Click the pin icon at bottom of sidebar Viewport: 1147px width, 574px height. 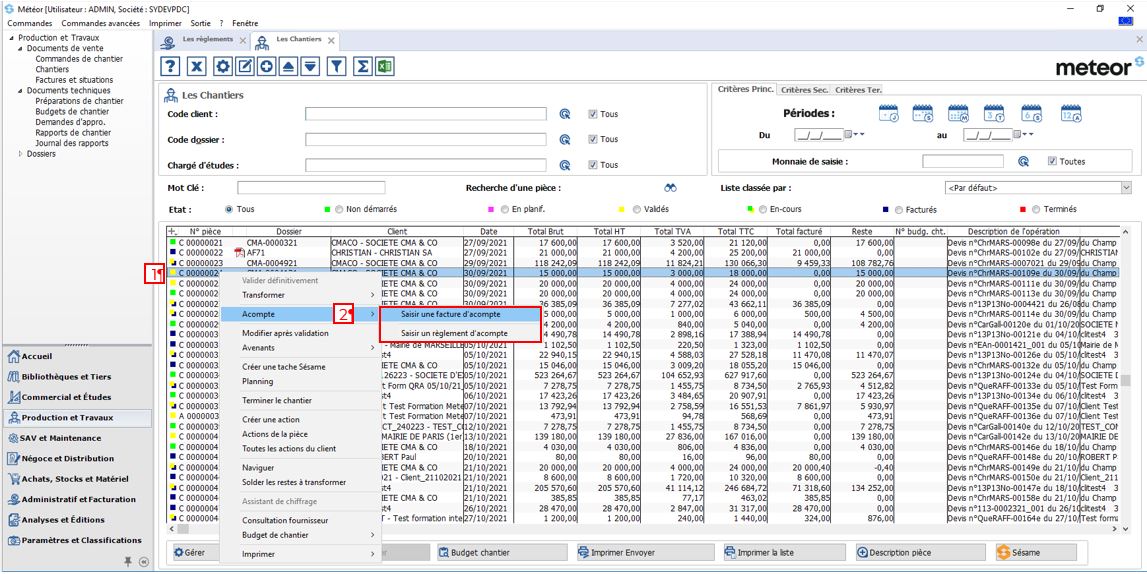128,561
